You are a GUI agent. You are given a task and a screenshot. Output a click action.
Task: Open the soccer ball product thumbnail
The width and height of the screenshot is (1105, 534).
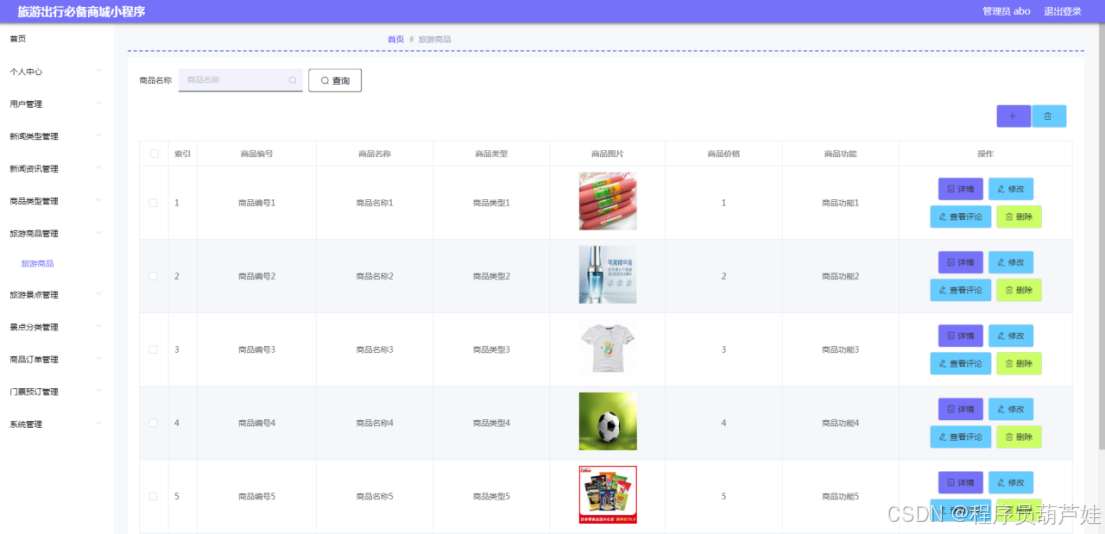607,421
